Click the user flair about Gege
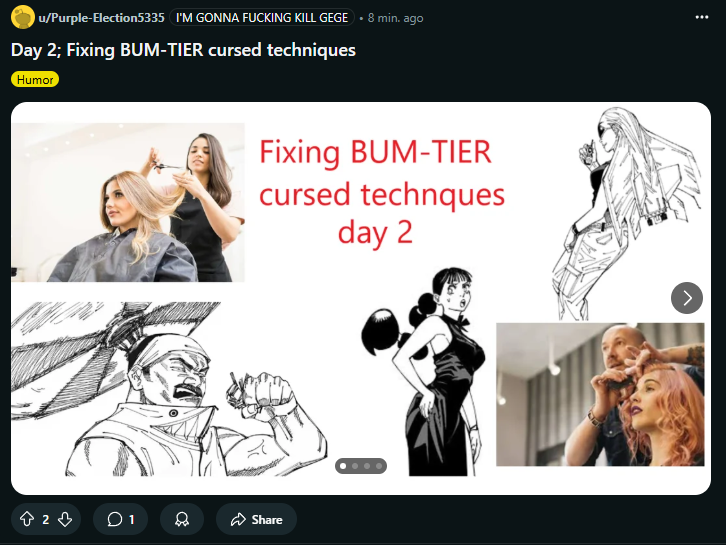Image resolution: width=726 pixels, height=545 pixels. [x=262, y=18]
